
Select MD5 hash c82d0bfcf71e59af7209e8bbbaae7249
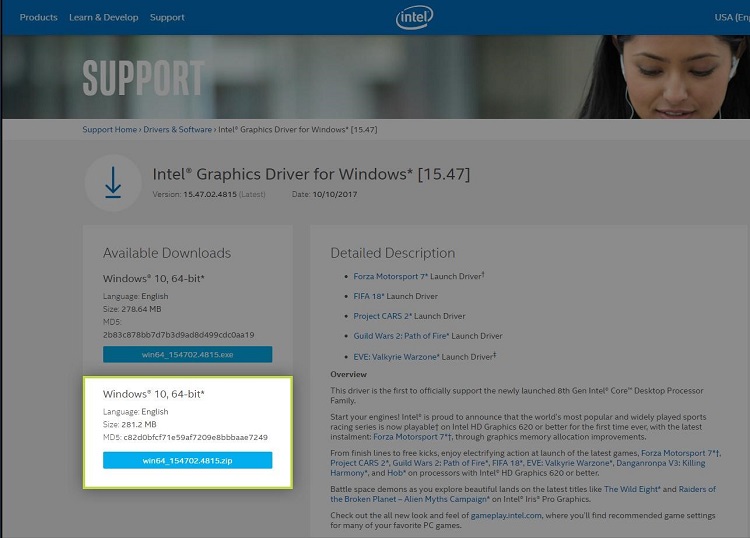(196, 437)
